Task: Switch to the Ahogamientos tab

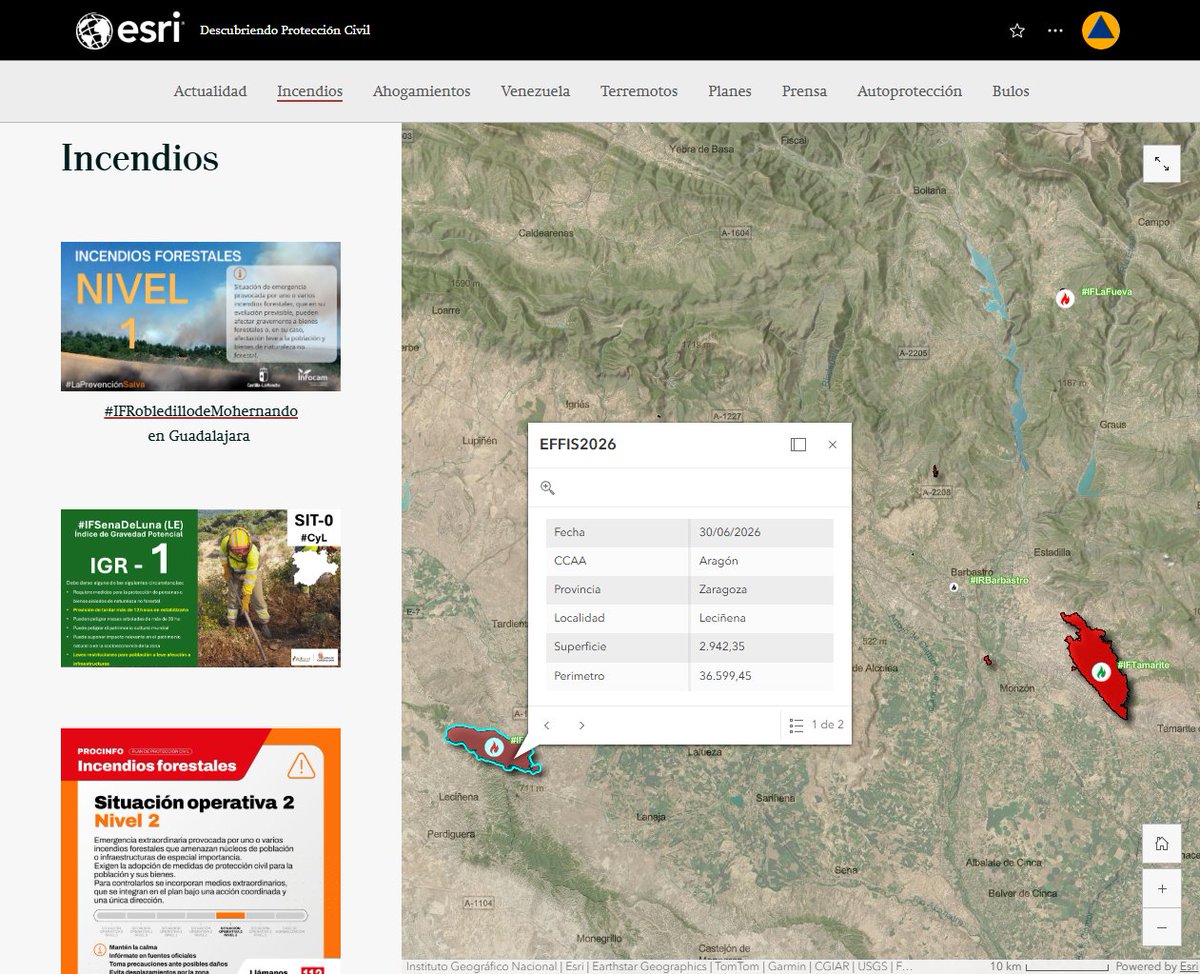Action: (x=422, y=91)
